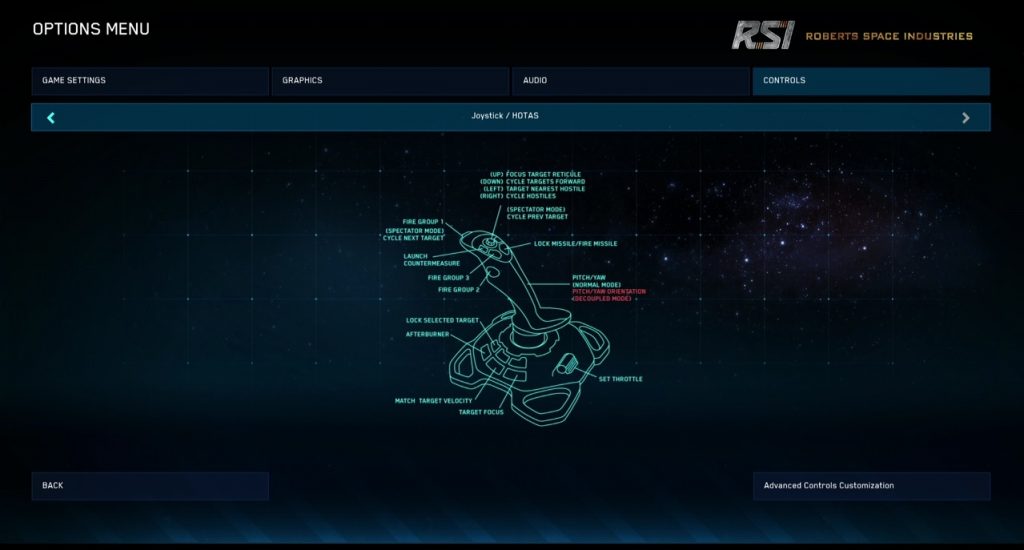The image size is (1024, 550).
Task: Click the Set Throttle label
Action: tap(620, 379)
